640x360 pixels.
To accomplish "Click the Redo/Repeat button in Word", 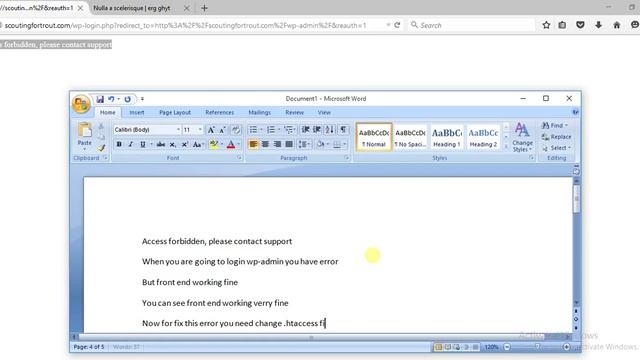I will click(127, 99).
